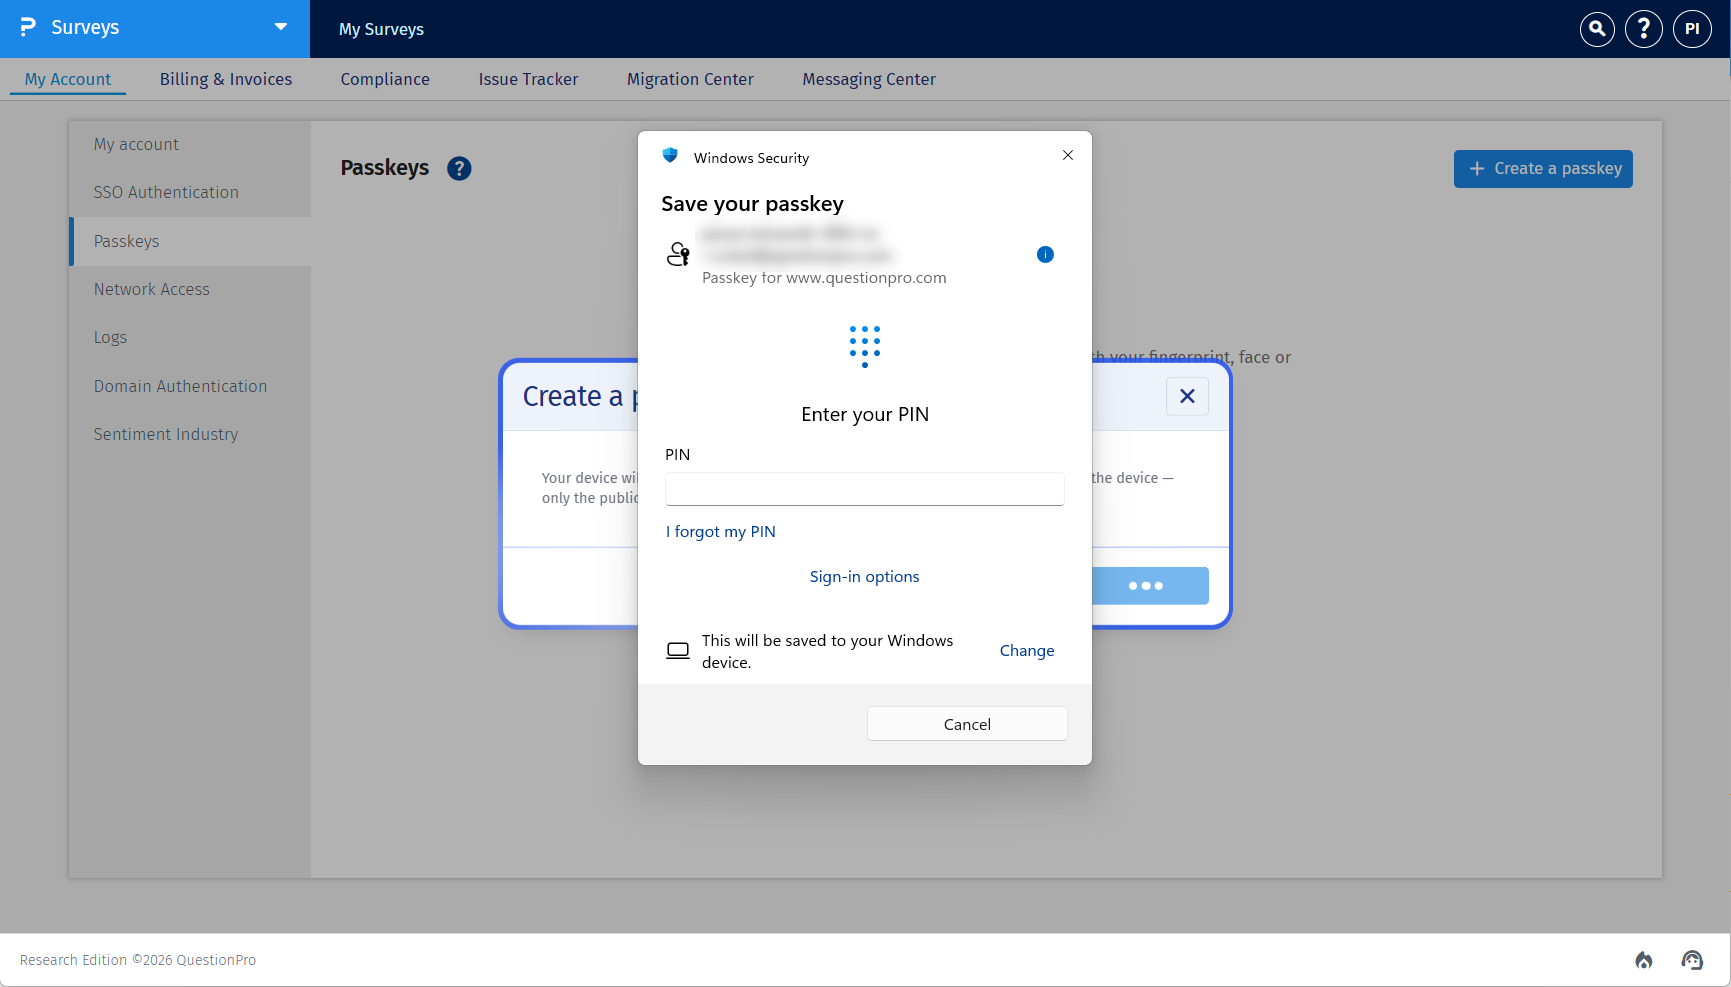Click the Passkey for www.questionpro.com text

coord(824,278)
